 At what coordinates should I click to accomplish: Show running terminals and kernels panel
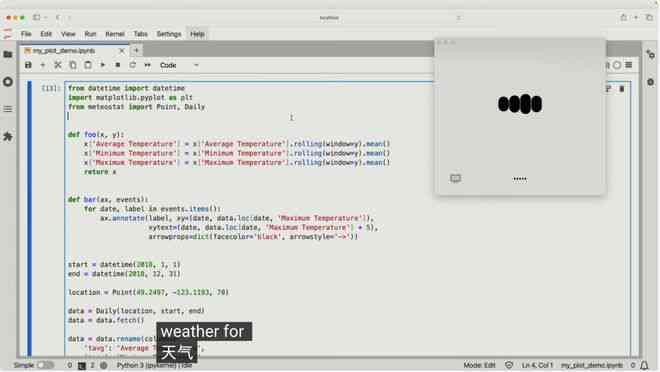[x=8, y=82]
